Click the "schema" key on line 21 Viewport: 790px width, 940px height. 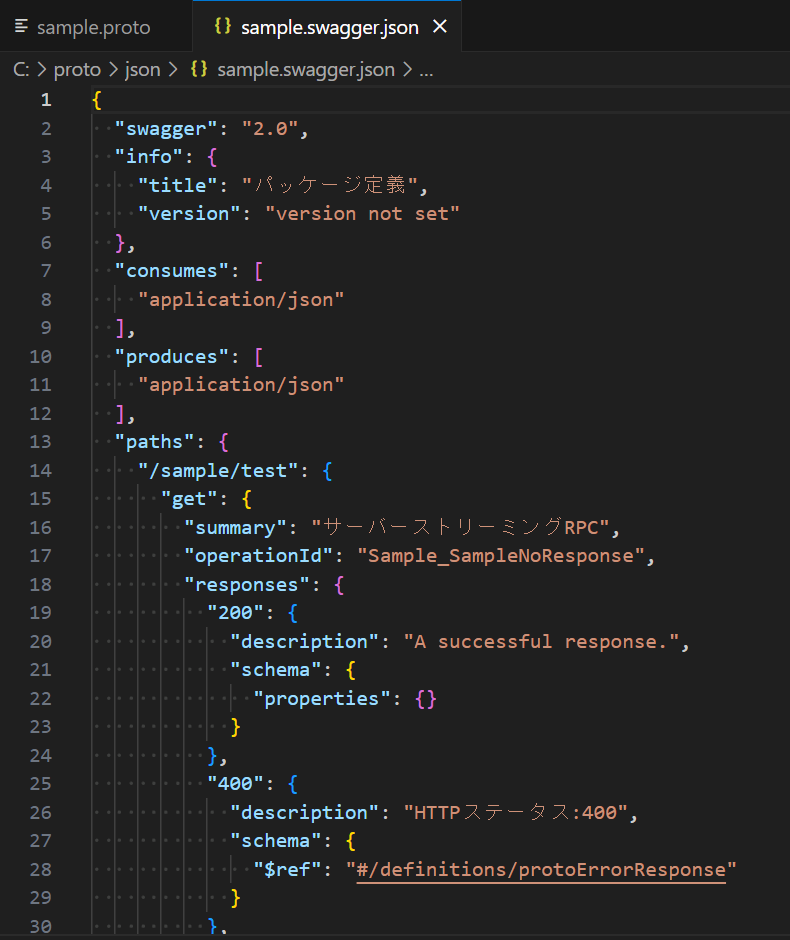[275, 670]
